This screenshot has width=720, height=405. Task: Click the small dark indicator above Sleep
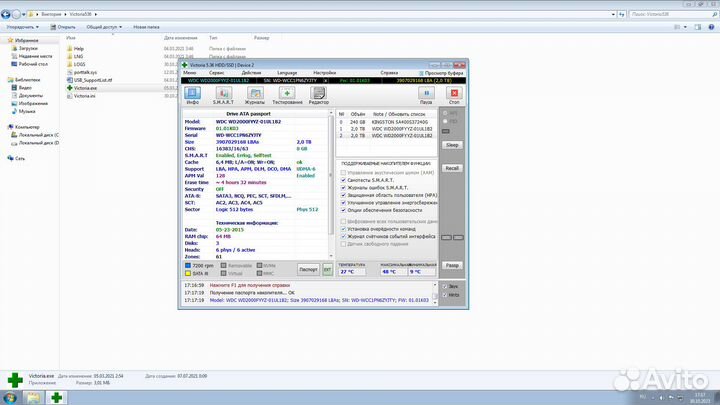tap(445, 131)
